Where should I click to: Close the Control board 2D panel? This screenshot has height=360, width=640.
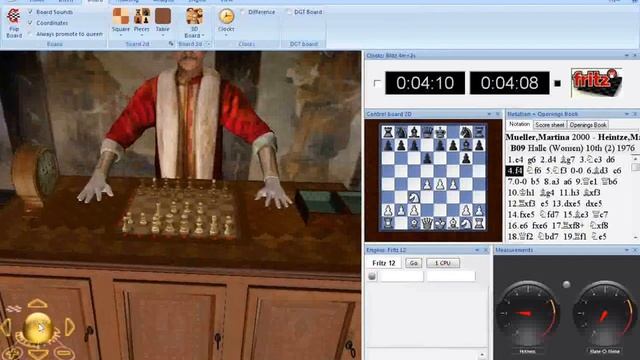point(498,114)
